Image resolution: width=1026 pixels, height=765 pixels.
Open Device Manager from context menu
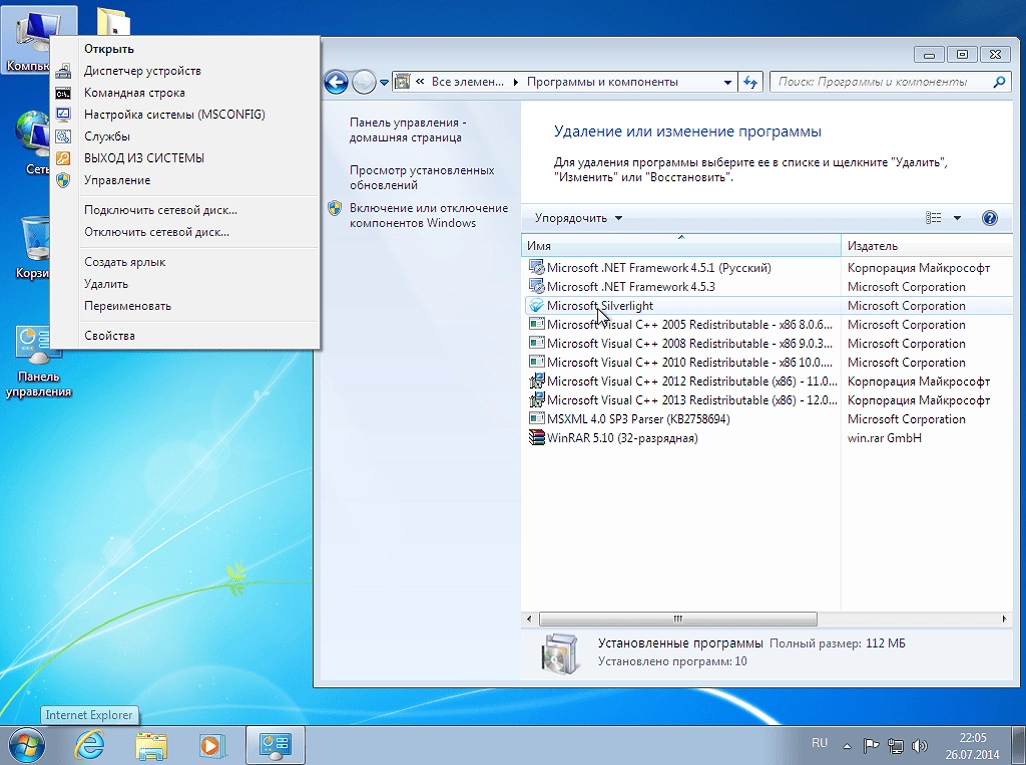185,71
